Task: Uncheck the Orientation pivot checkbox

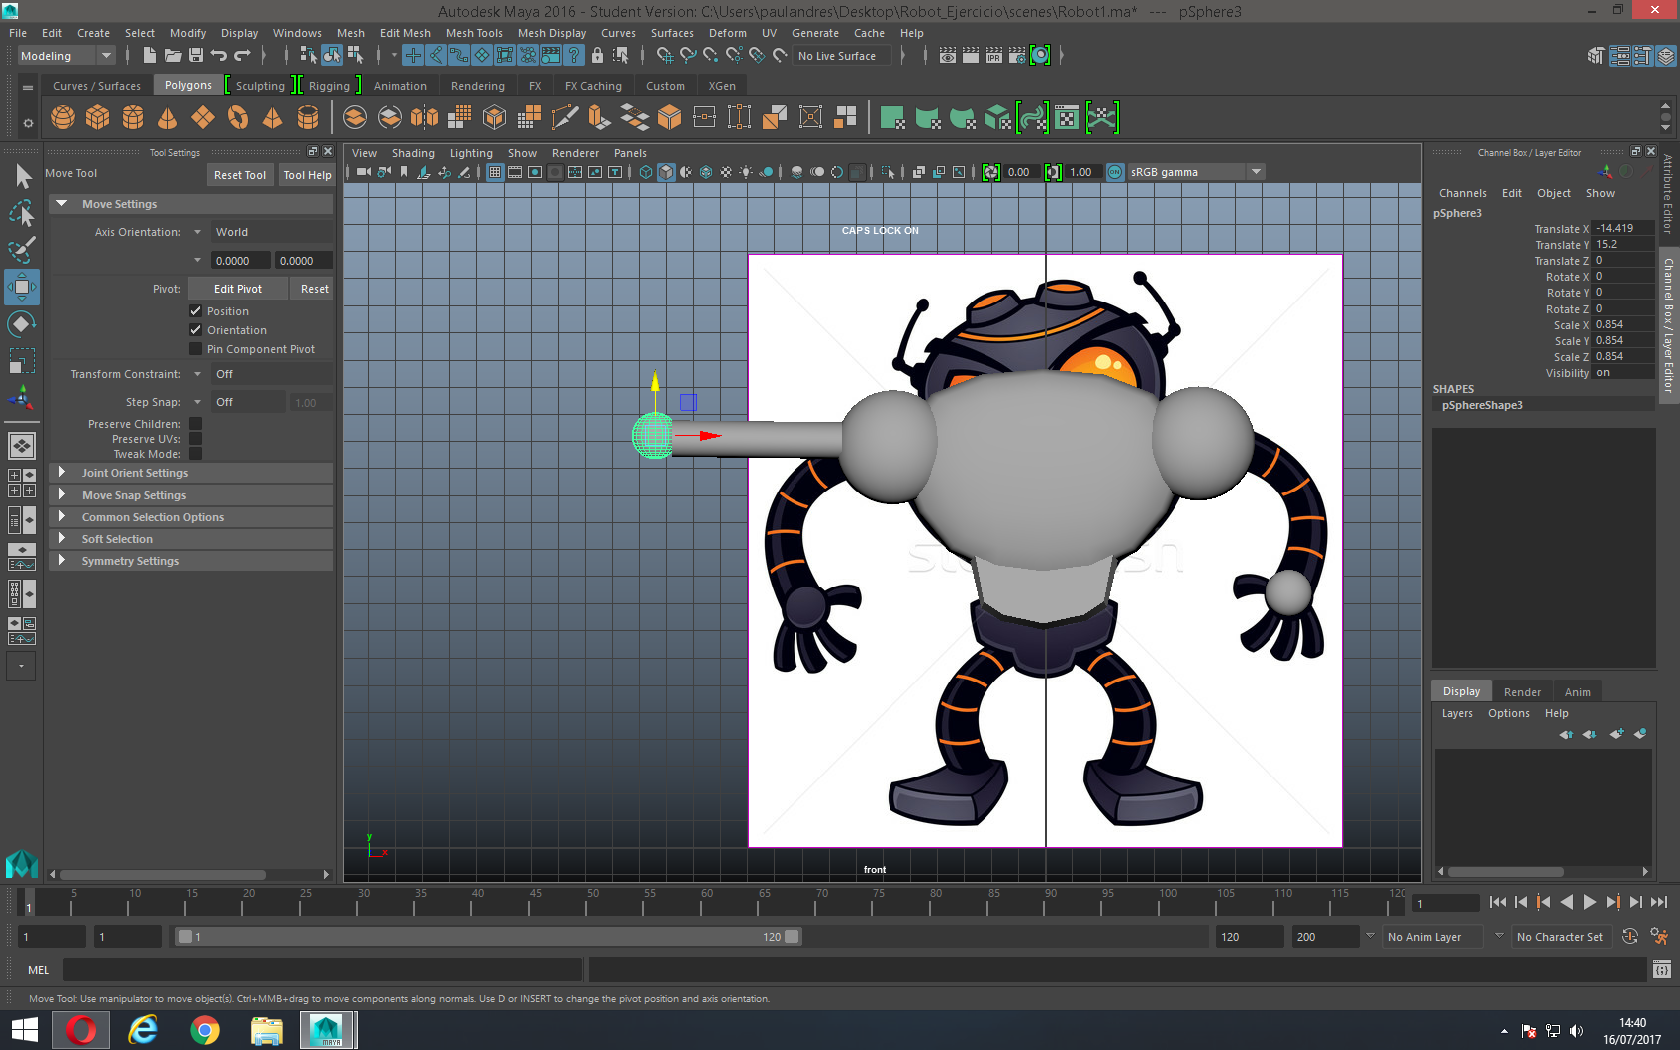Action: pos(196,330)
